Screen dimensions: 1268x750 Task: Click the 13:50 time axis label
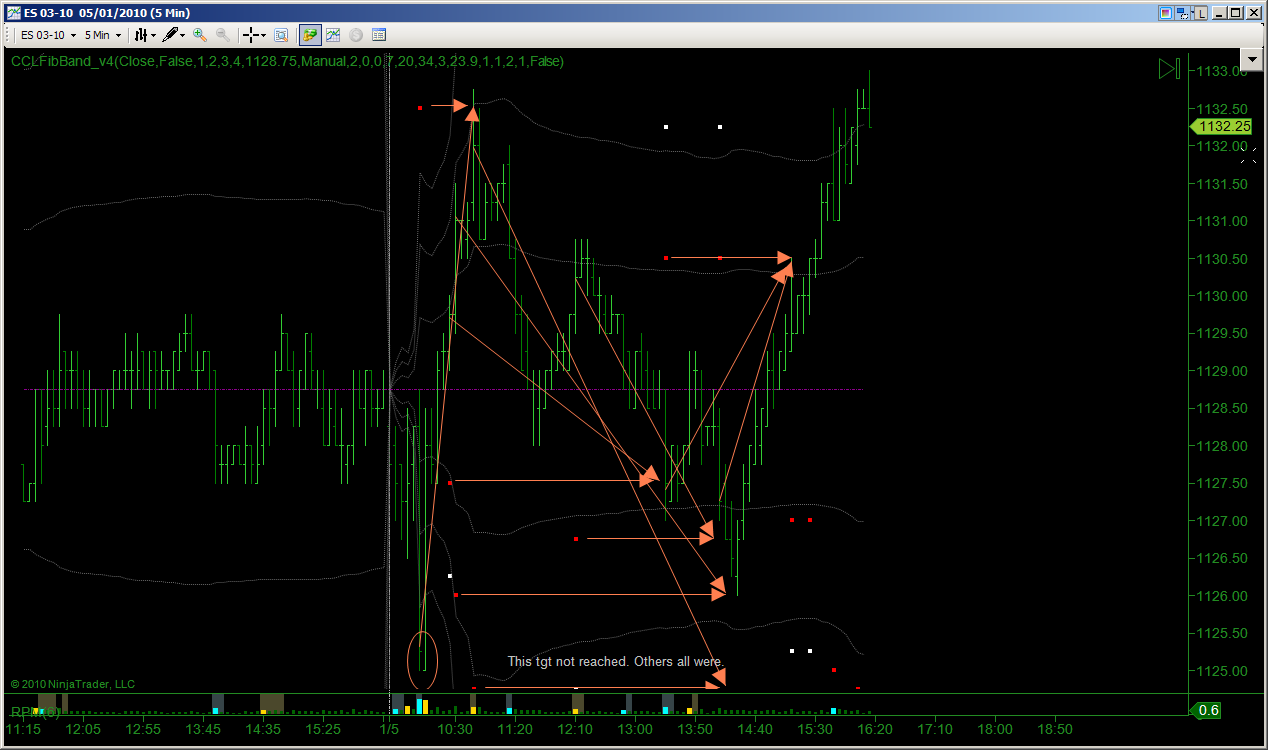pyautogui.click(x=695, y=730)
